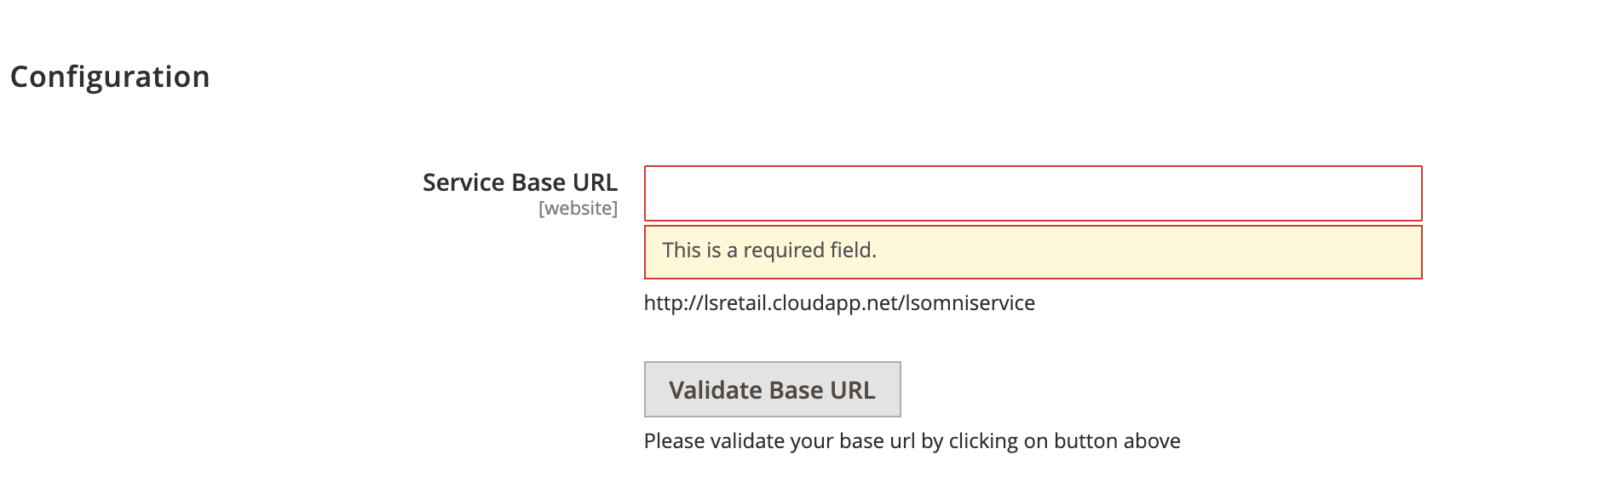Click the scope indicator under Service Base URL
The width and height of the screenshot is (1600, 489).
tap(578, 208)
